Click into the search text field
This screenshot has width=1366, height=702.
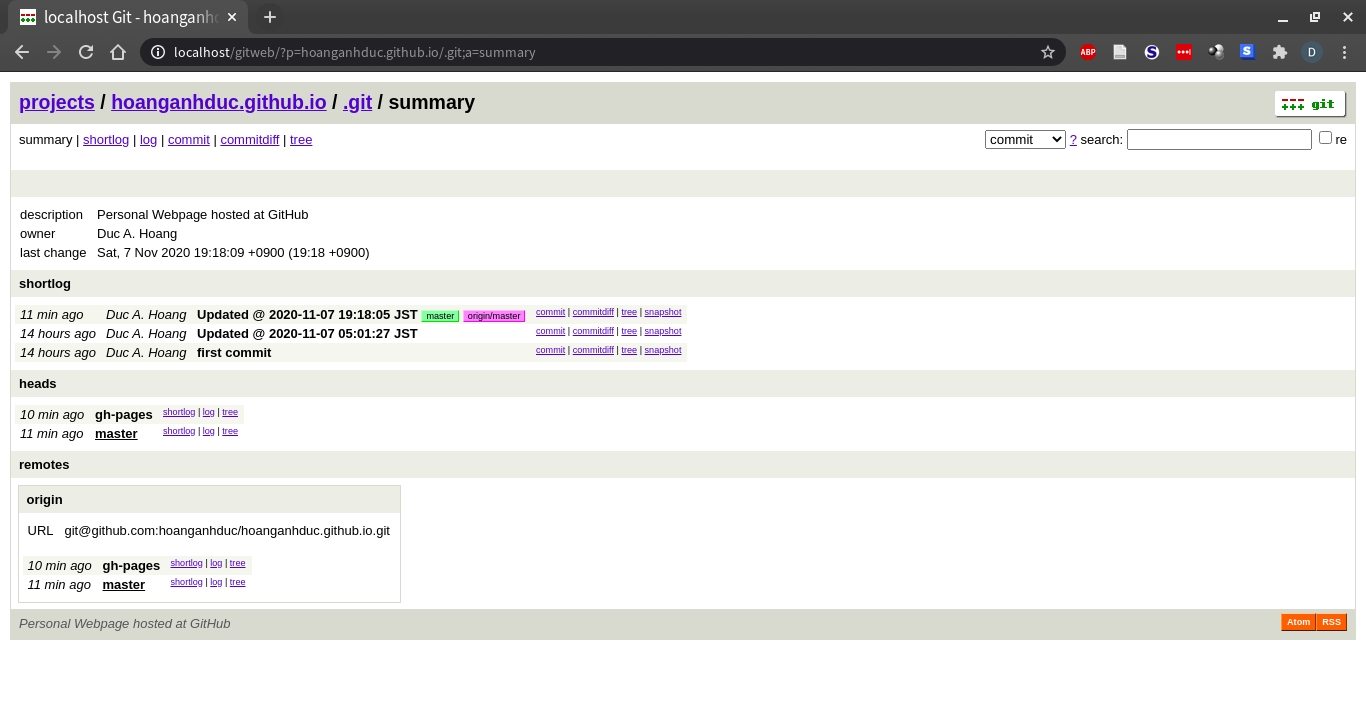(x=1219, y=140)
